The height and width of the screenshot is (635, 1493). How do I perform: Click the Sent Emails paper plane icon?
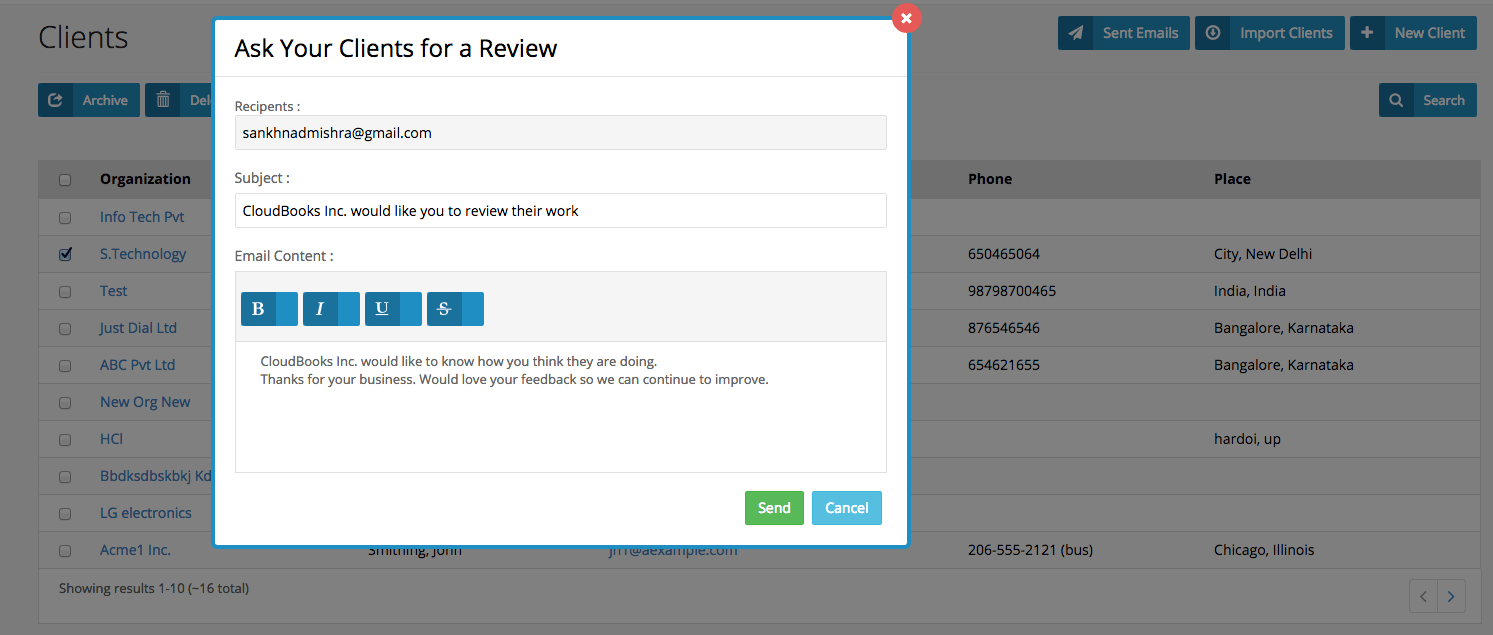click(x=1076, y=33)
